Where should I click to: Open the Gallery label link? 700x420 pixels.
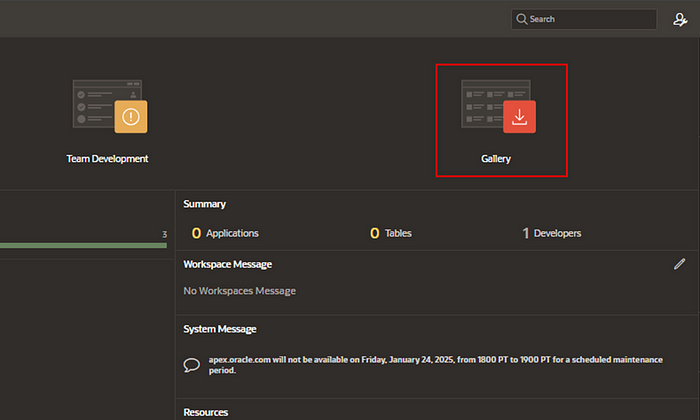tap(496, 159)
